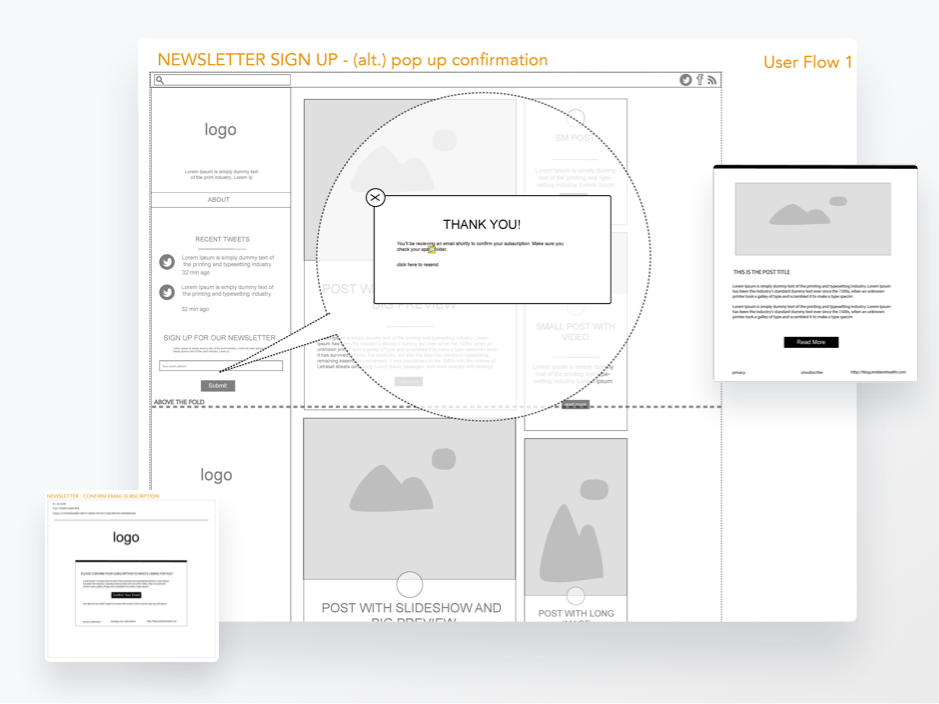939x704 pixels.
Task: Click unsubscribe link in email preview footer
Action: click(811, 372)
